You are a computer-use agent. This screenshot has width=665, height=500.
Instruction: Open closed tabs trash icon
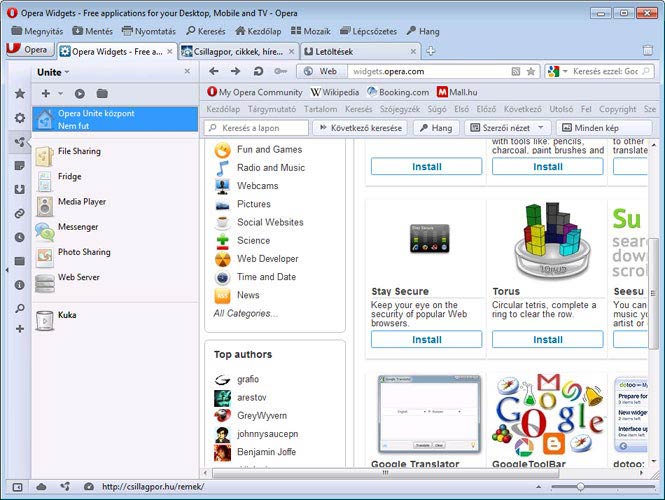pos(648,50)
